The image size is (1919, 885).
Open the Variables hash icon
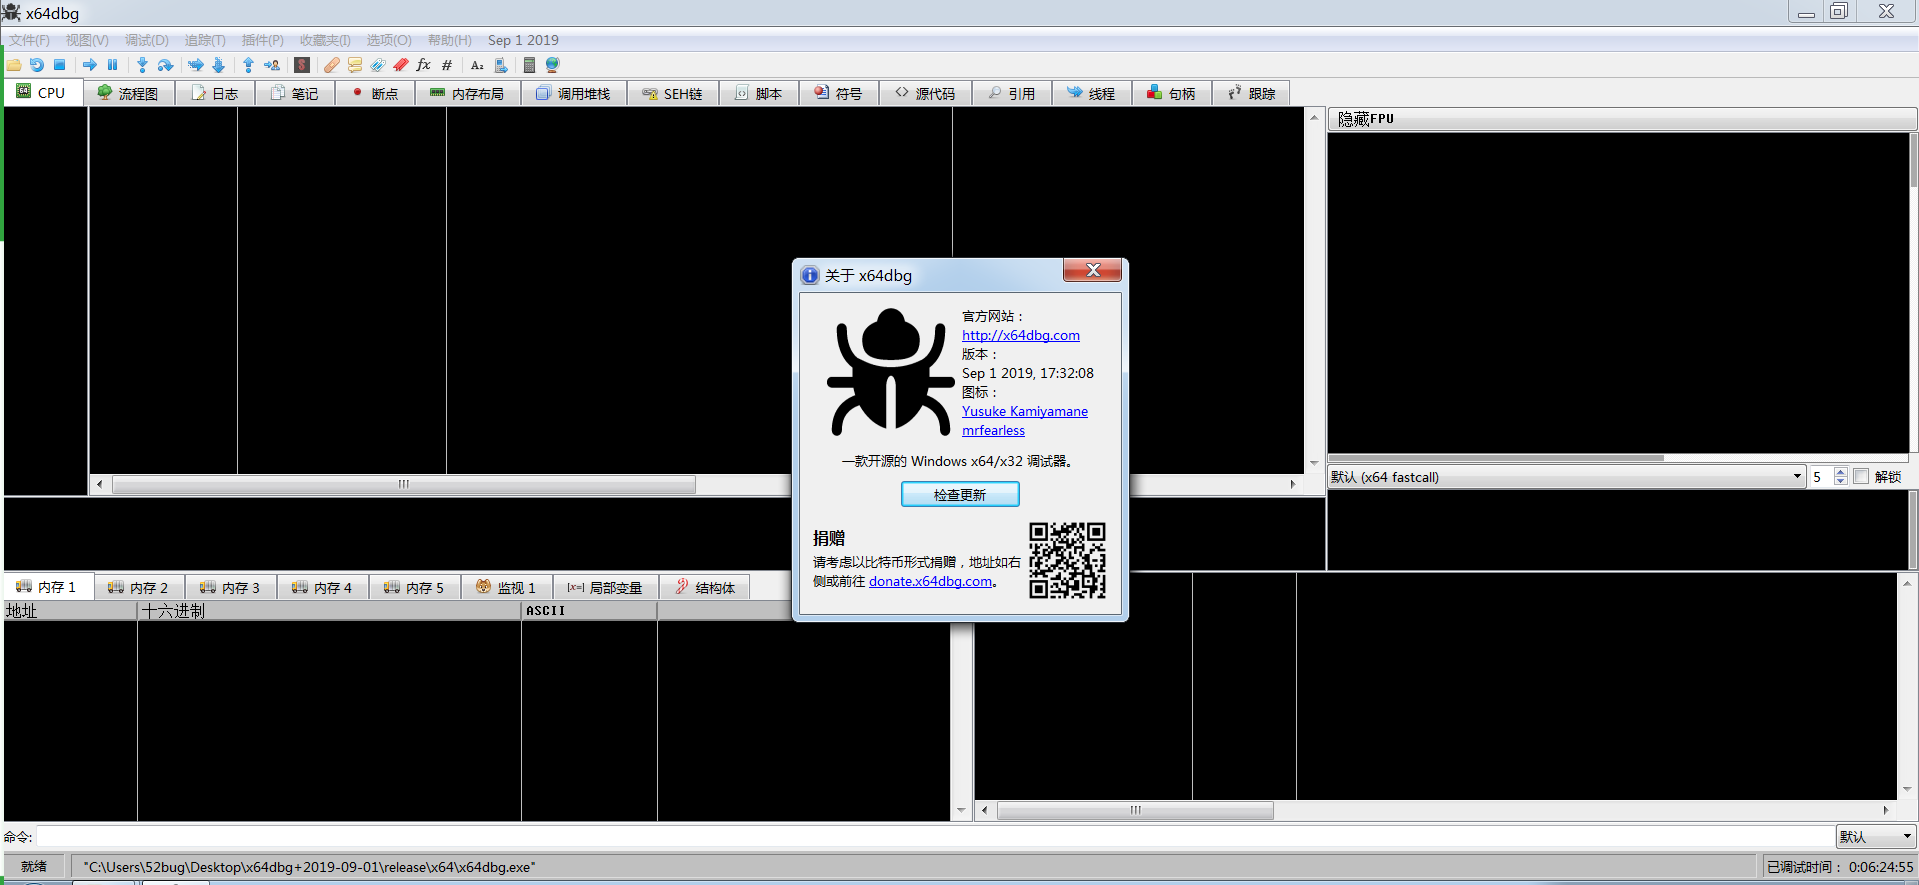[x=447, y=65]
